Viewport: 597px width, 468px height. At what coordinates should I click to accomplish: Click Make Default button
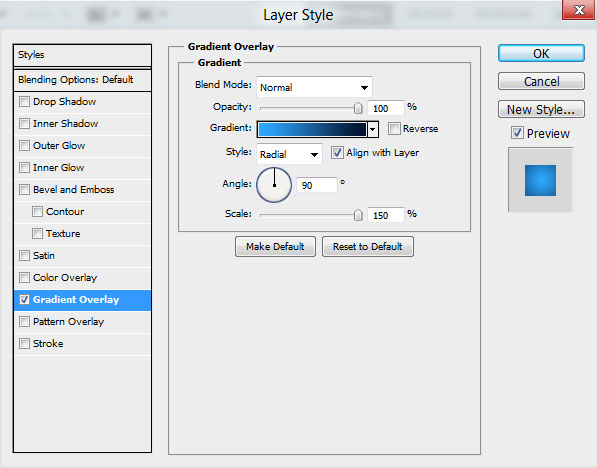coord(275,246)
